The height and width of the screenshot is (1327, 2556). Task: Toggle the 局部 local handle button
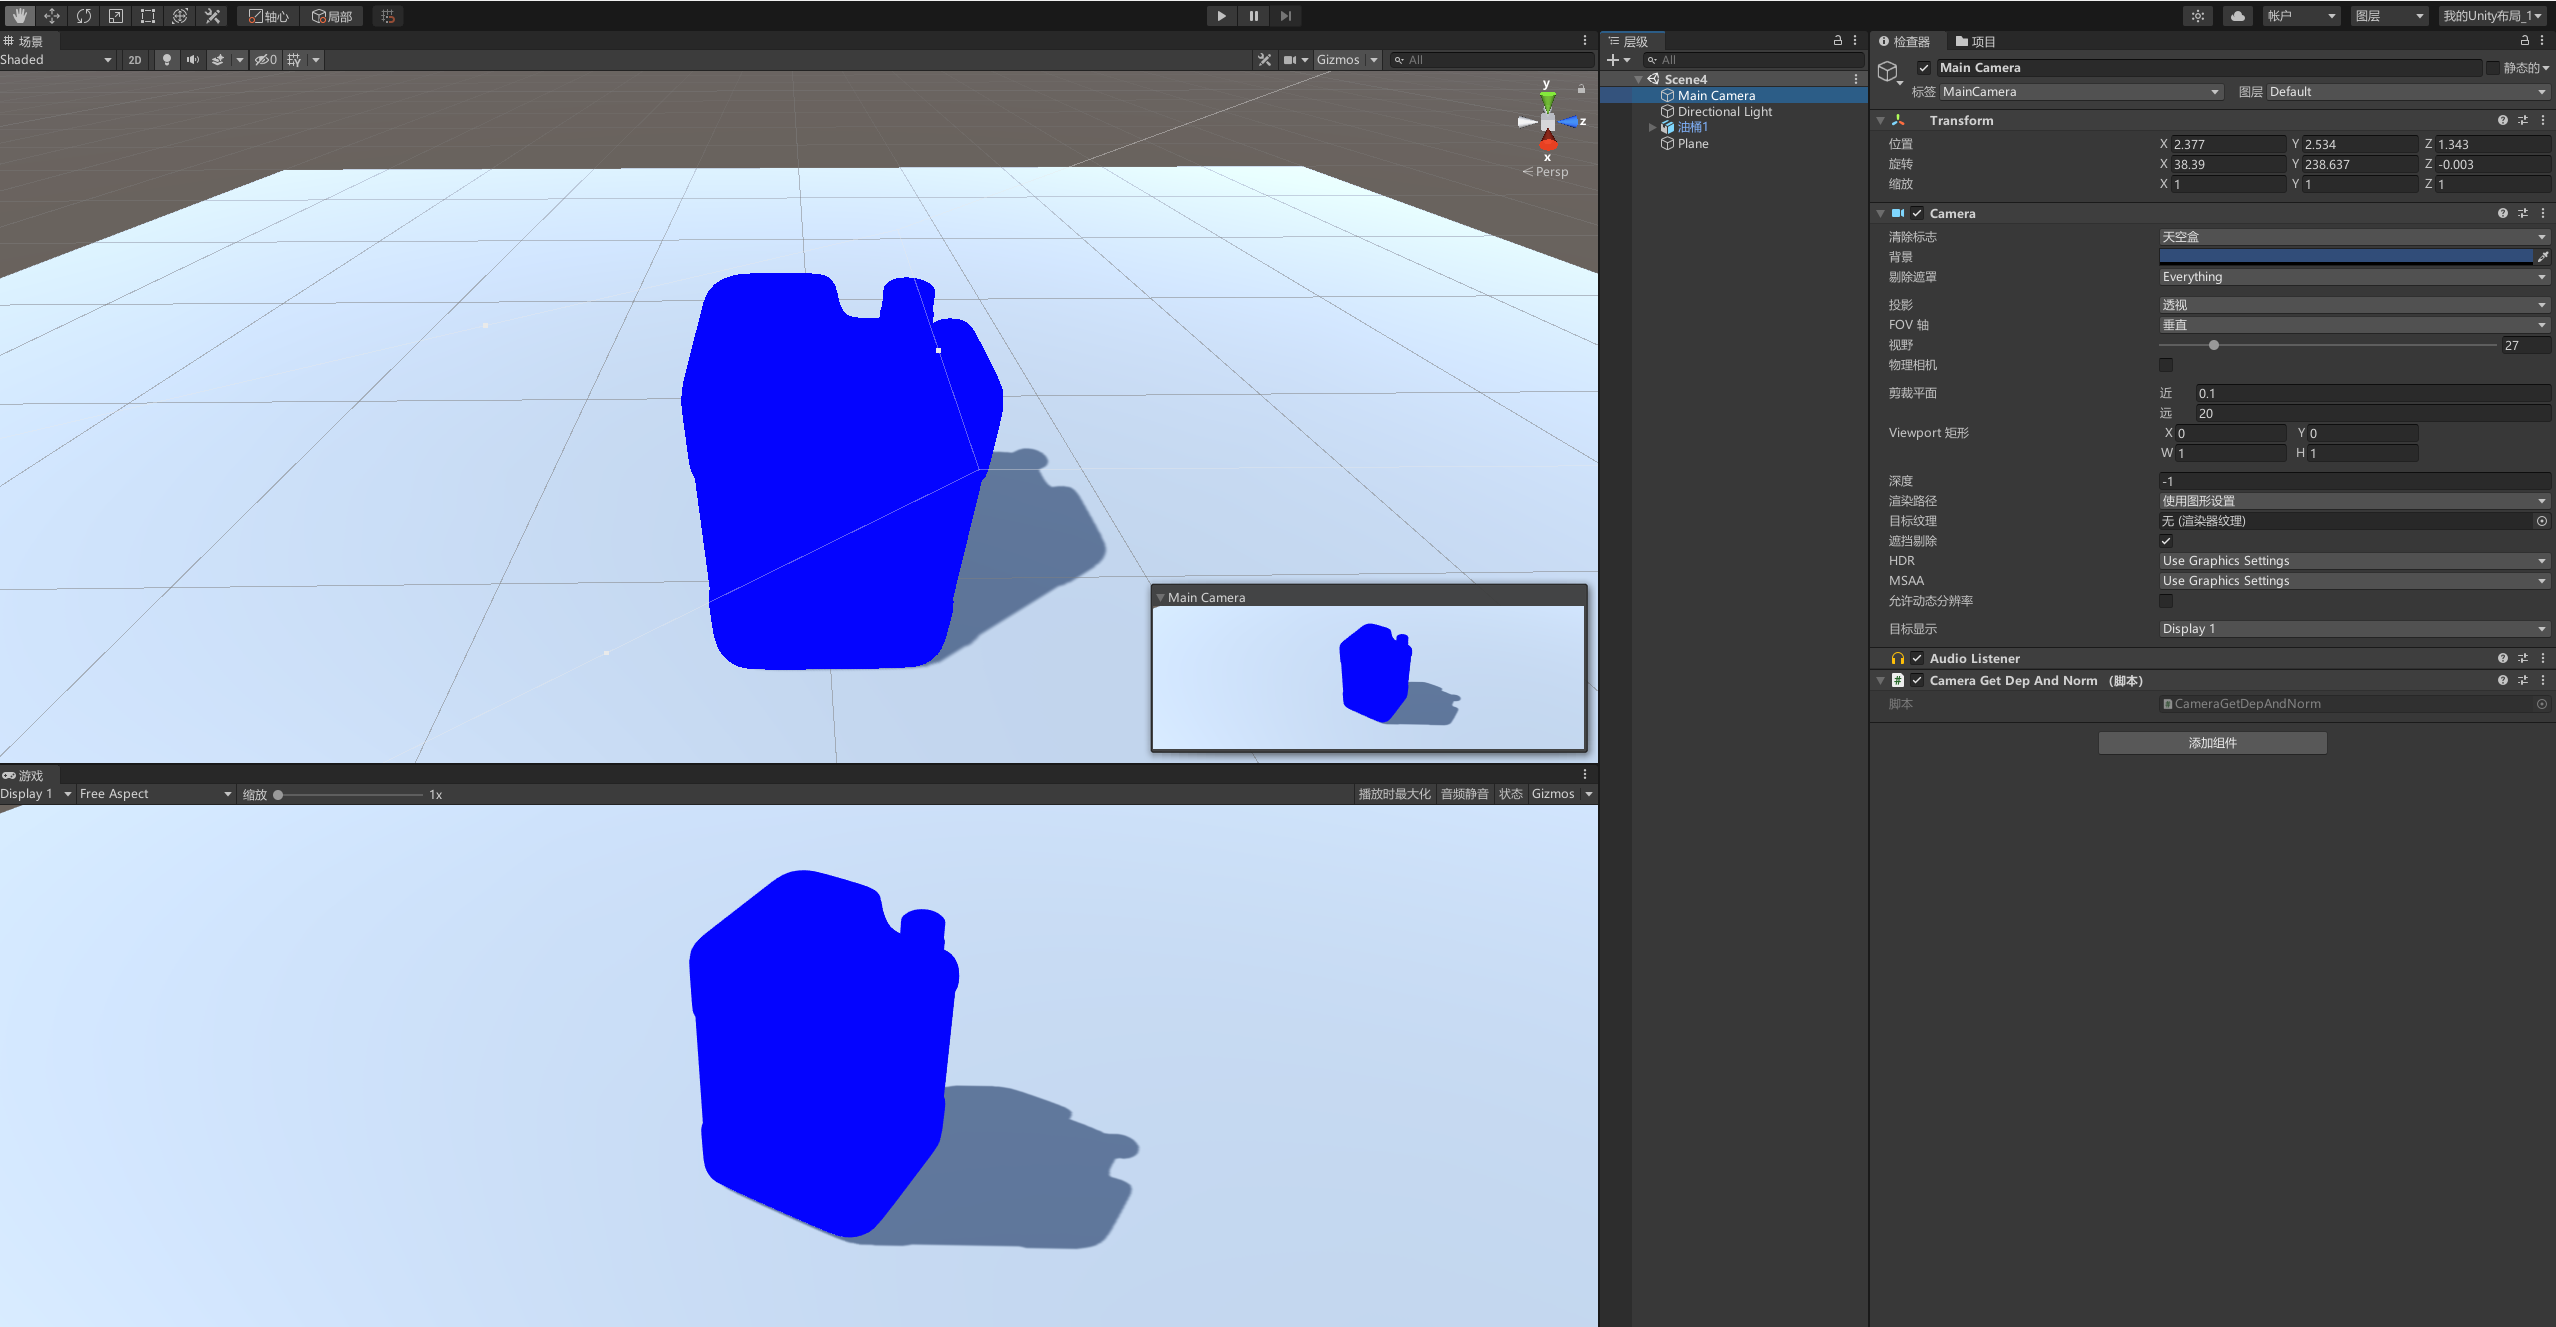331,16
